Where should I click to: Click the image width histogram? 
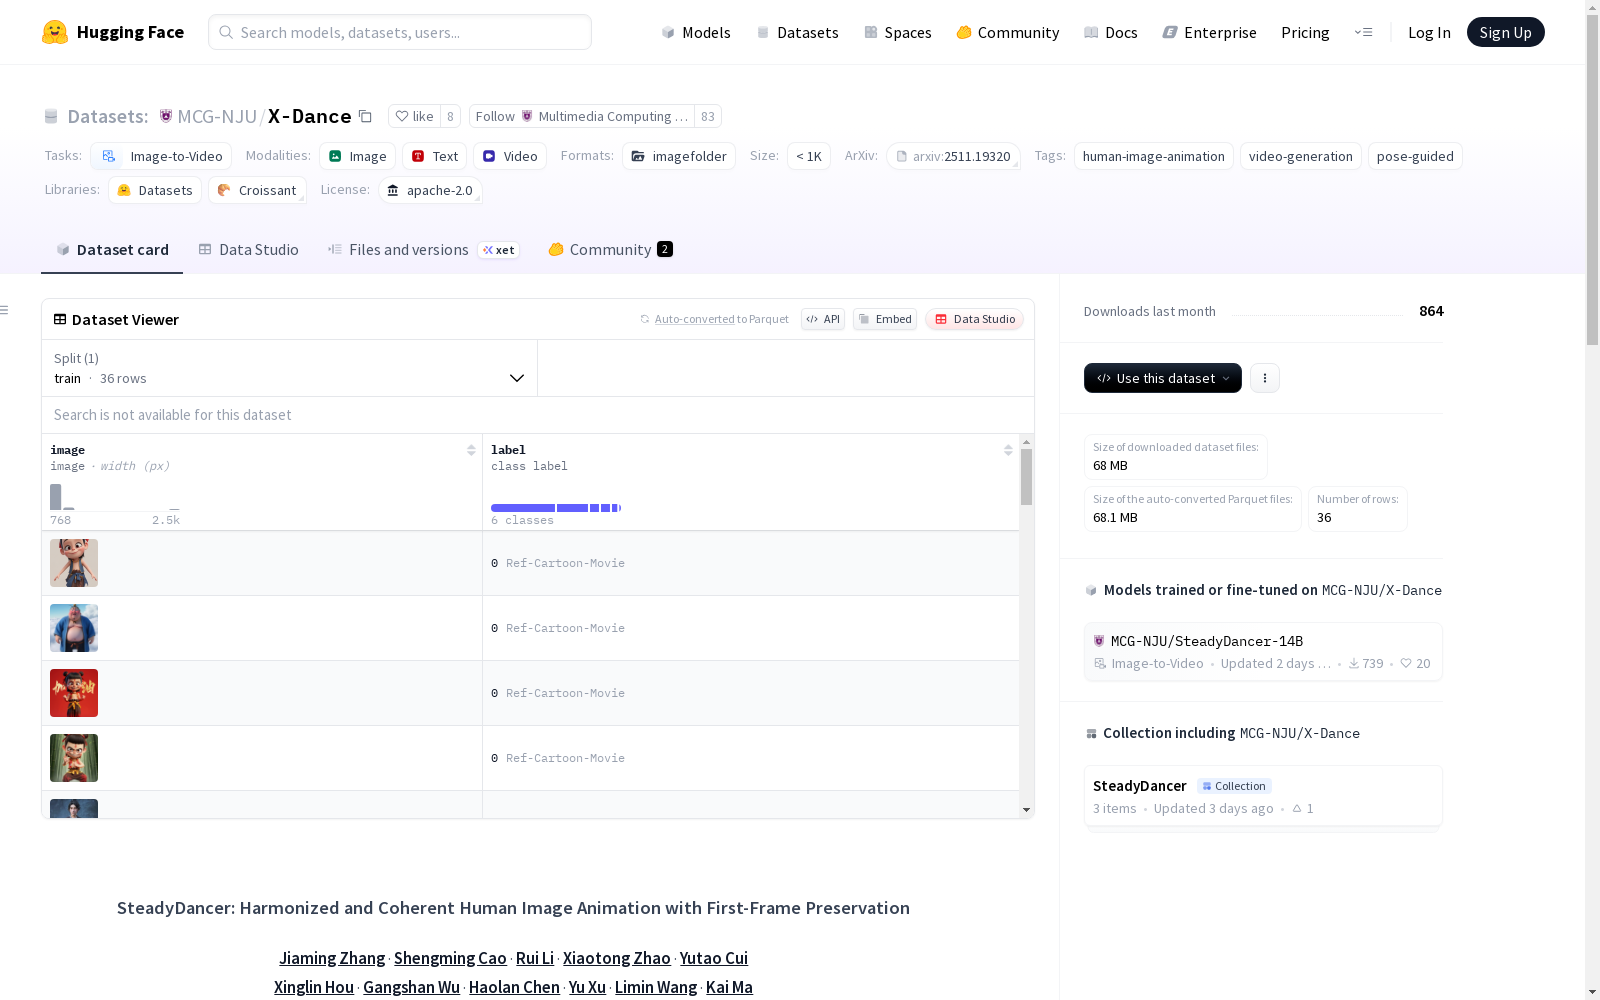point(115,497)
